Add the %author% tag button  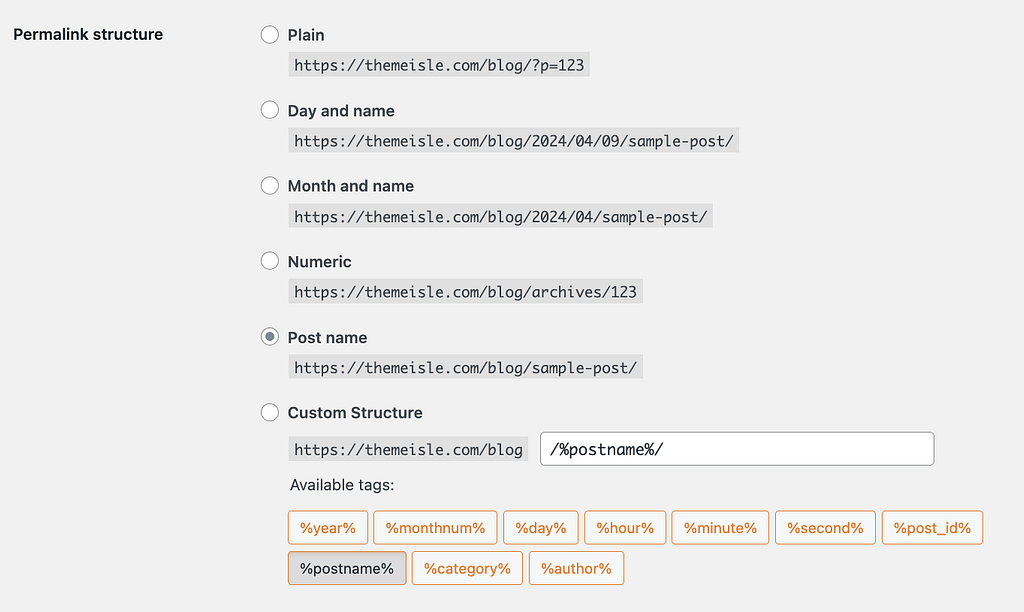pos(576,568)
